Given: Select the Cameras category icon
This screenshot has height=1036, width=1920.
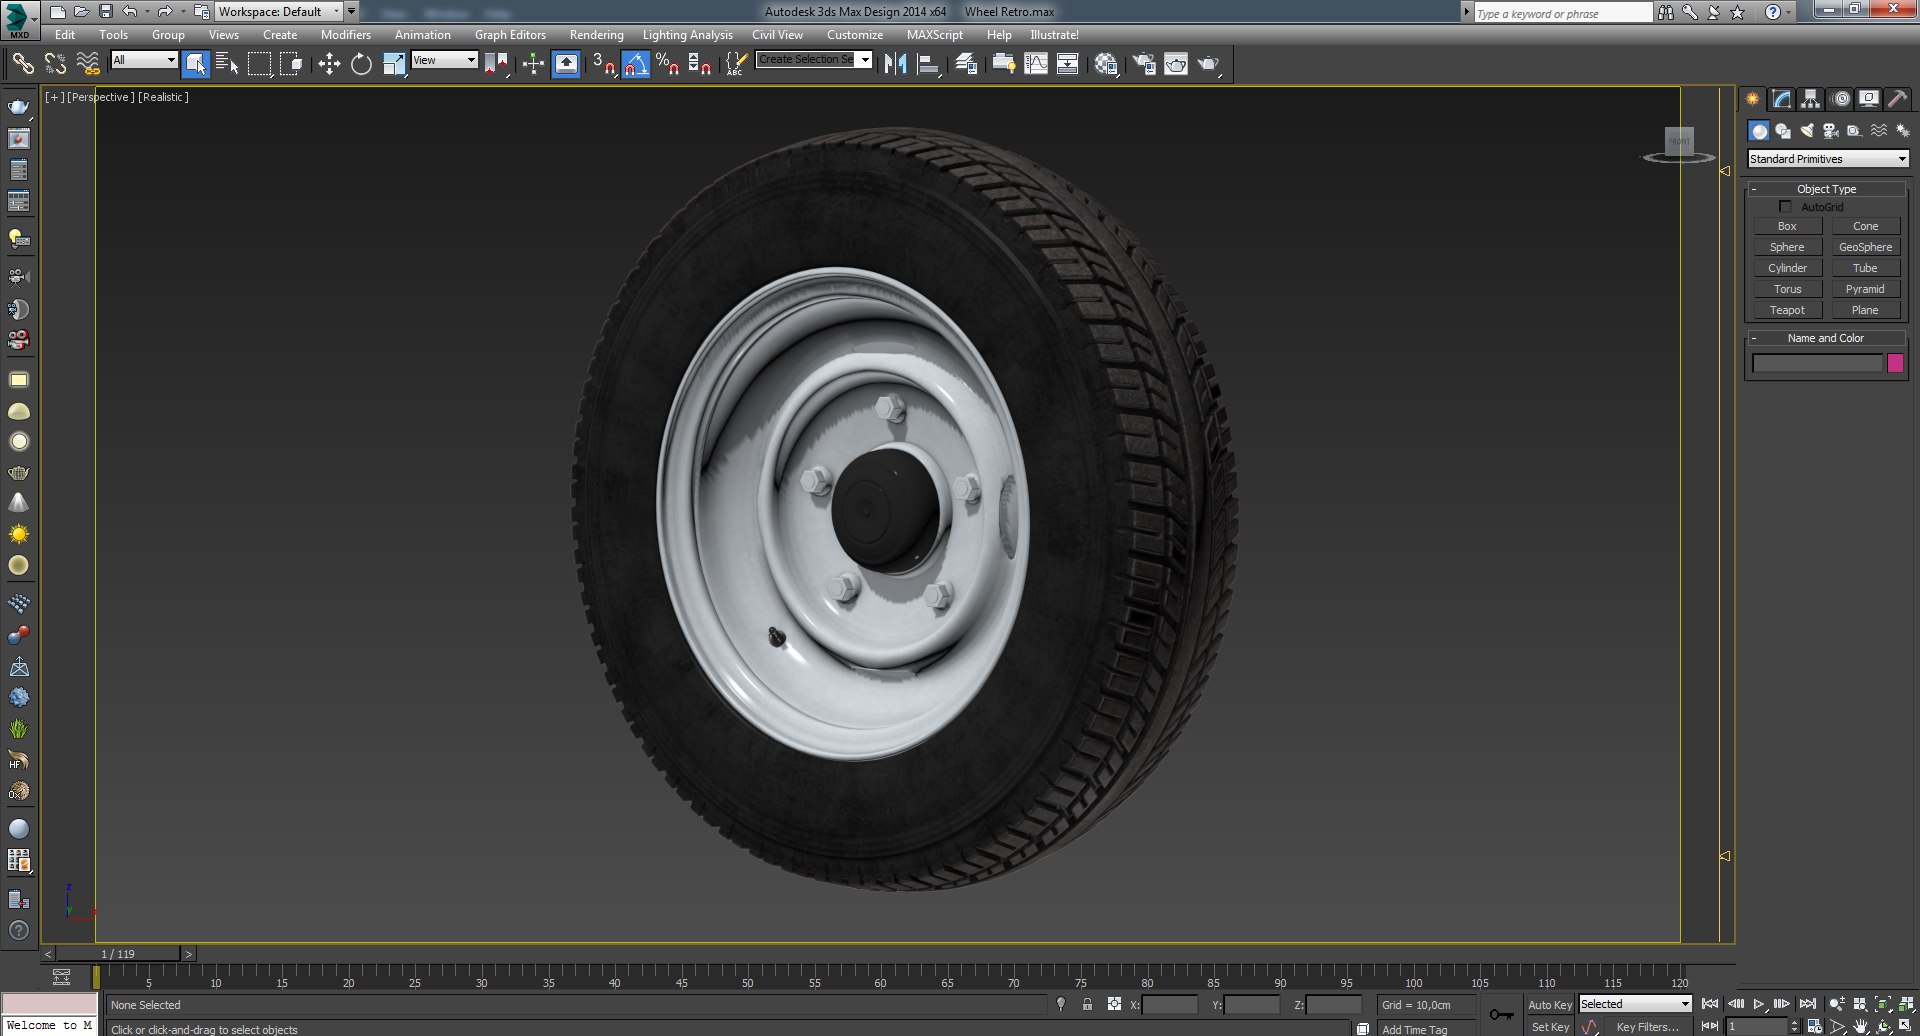Looking at the screenshot, I should [1831, 131].
